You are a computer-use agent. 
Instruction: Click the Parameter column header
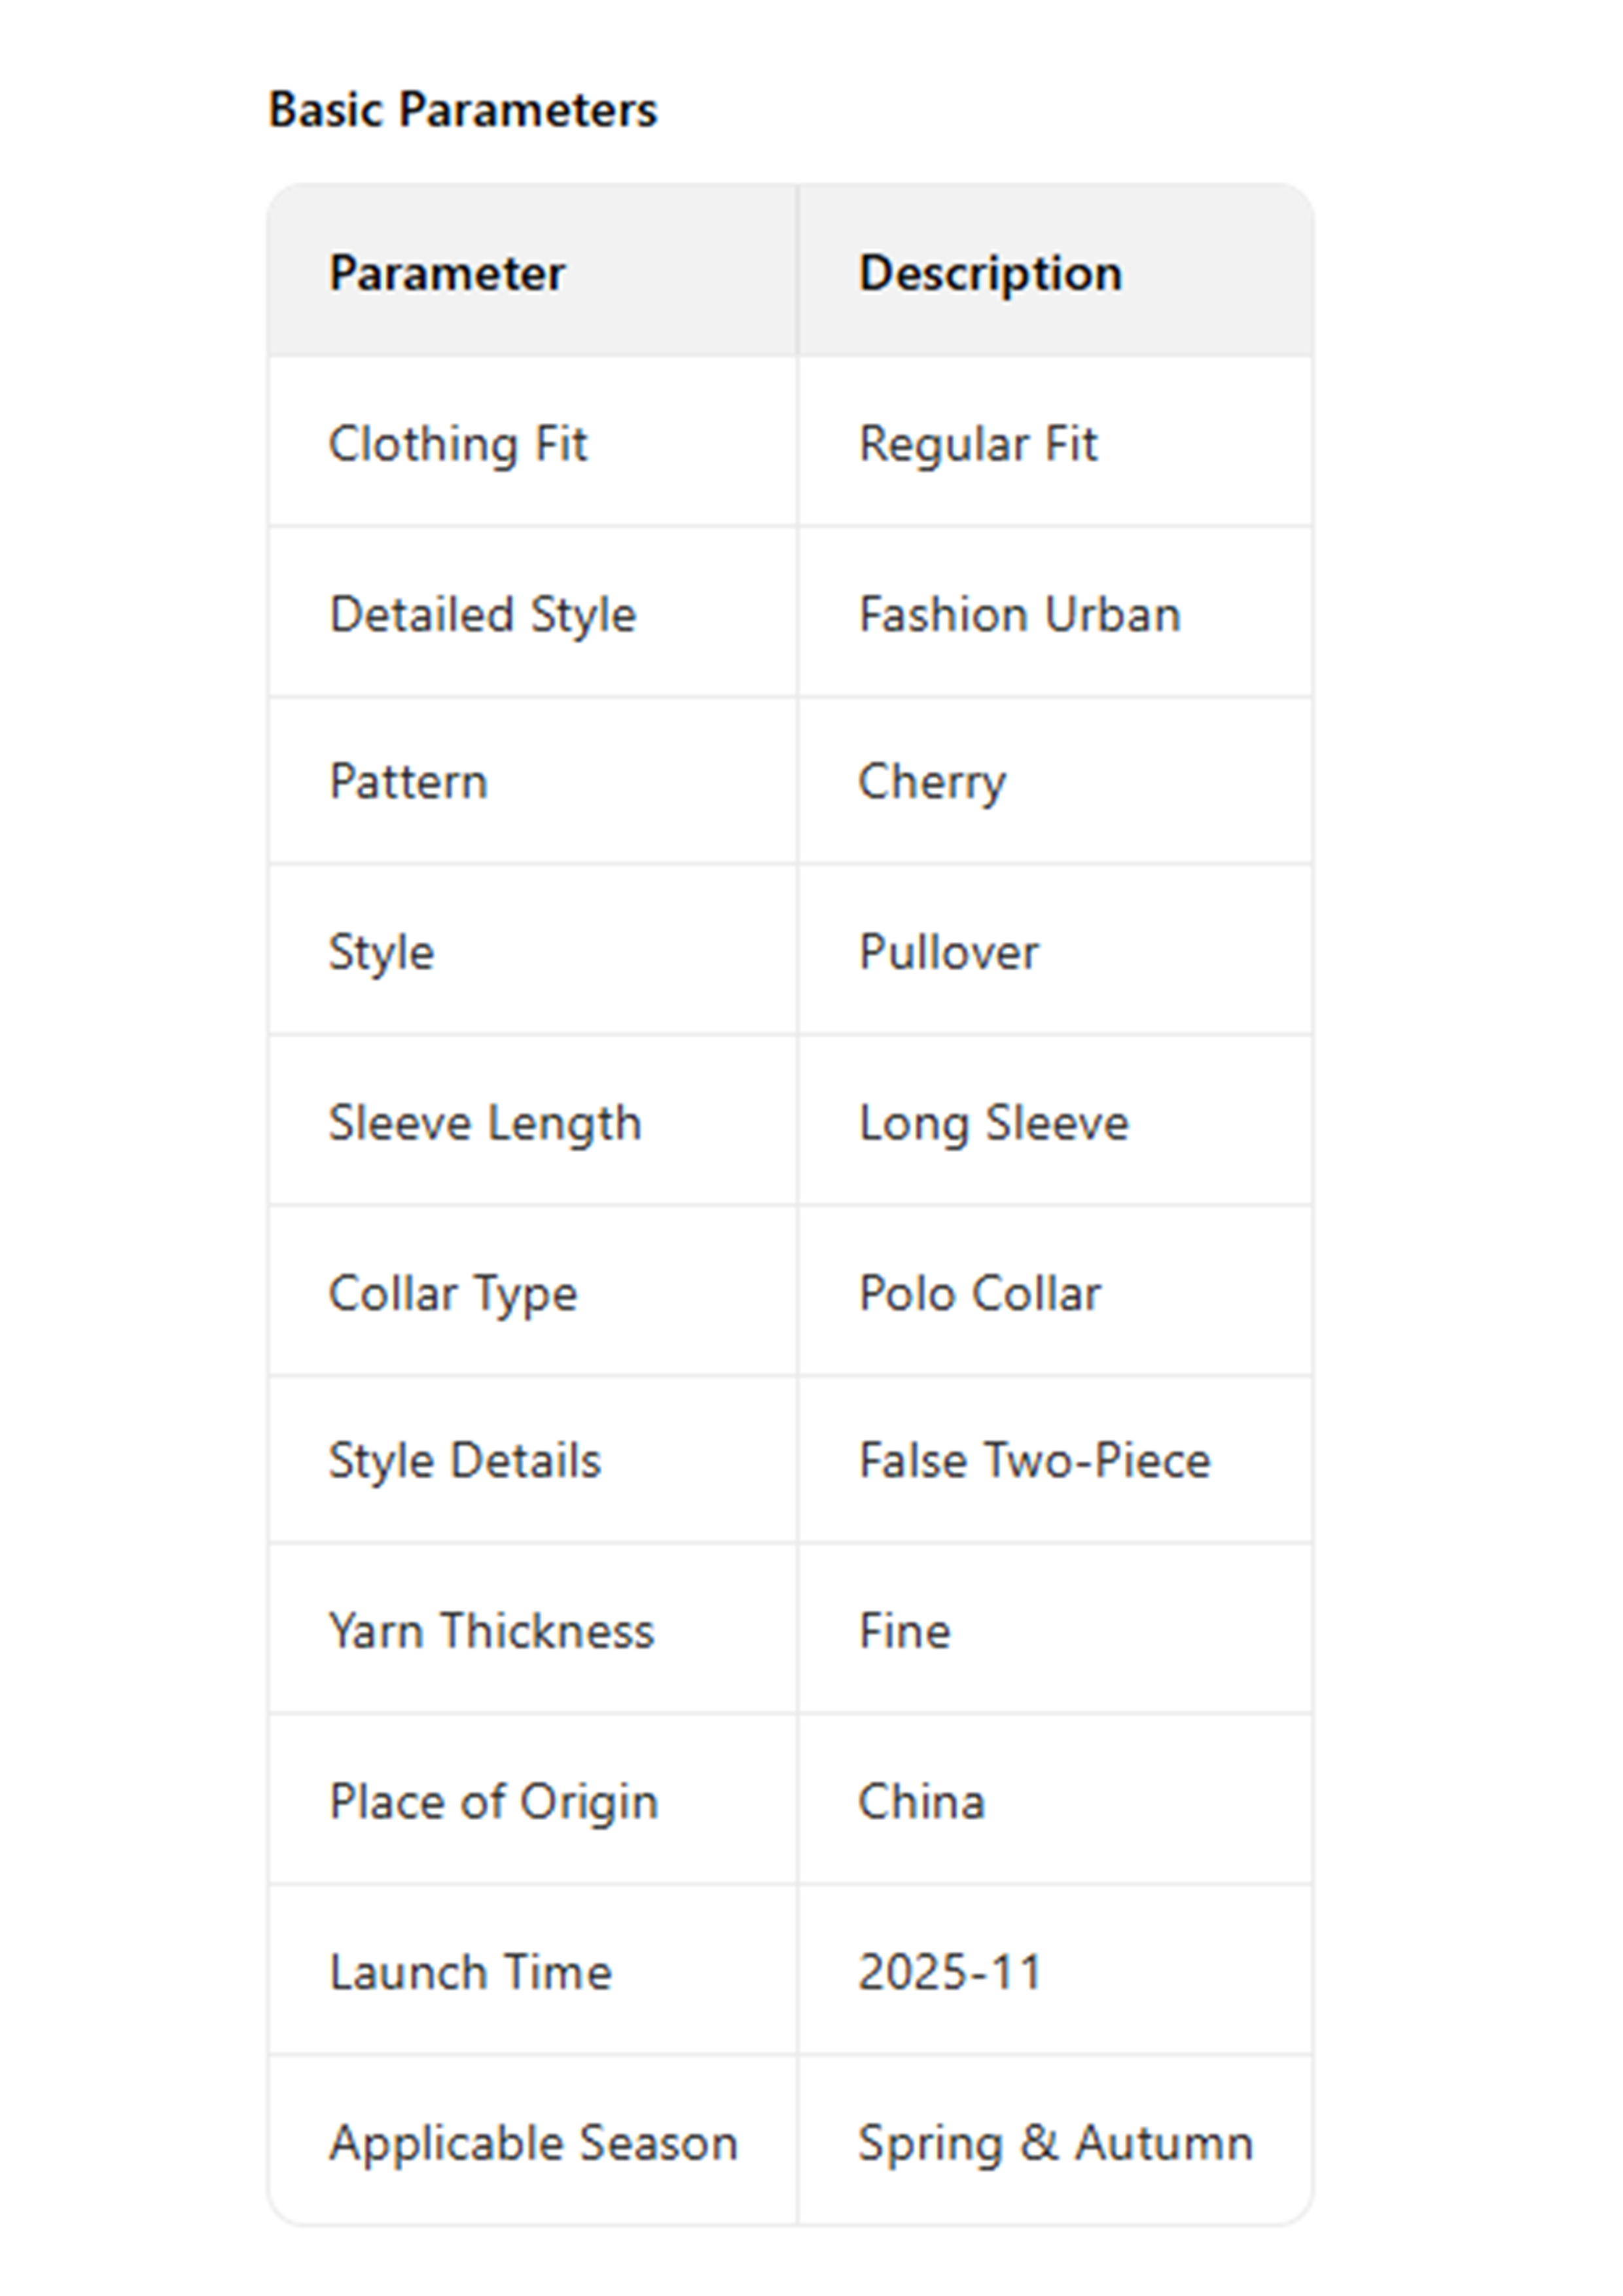tap(447, 273)
